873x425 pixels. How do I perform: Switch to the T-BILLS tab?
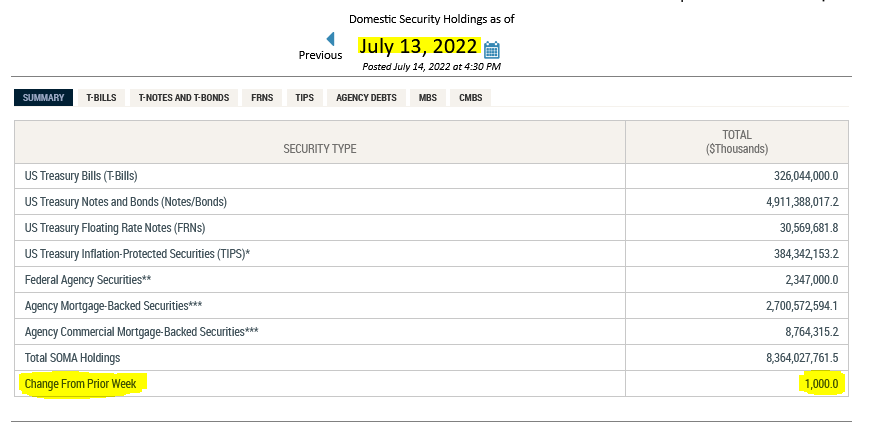pyautogui.click(x=101, y=97)
